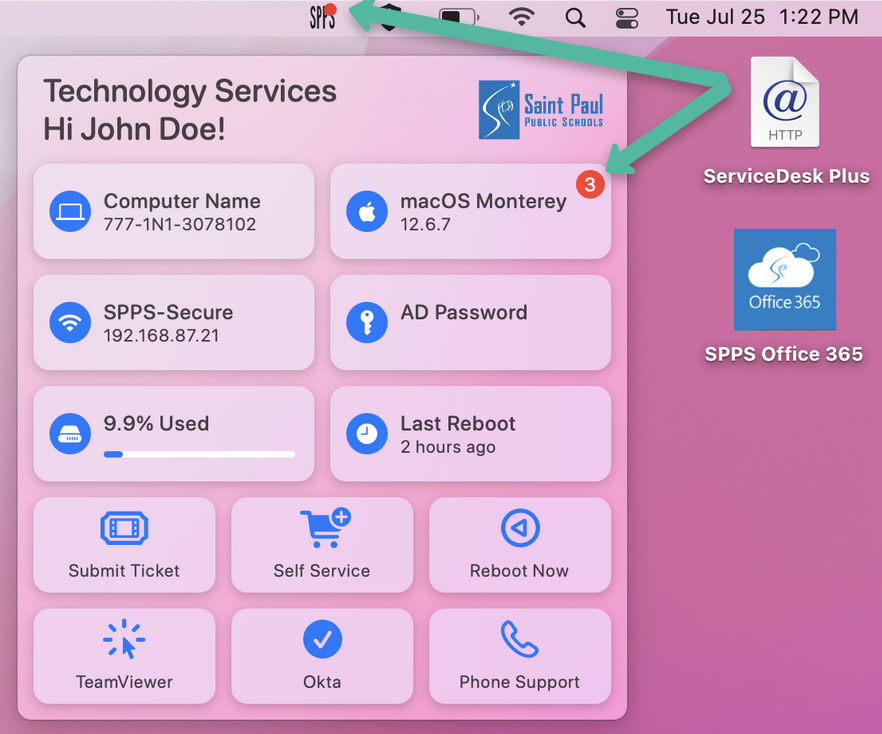The image size is (882, 734).
Task: Click the SPPS-Secure Wi-Fi icon
Action: tap(70, 322)
